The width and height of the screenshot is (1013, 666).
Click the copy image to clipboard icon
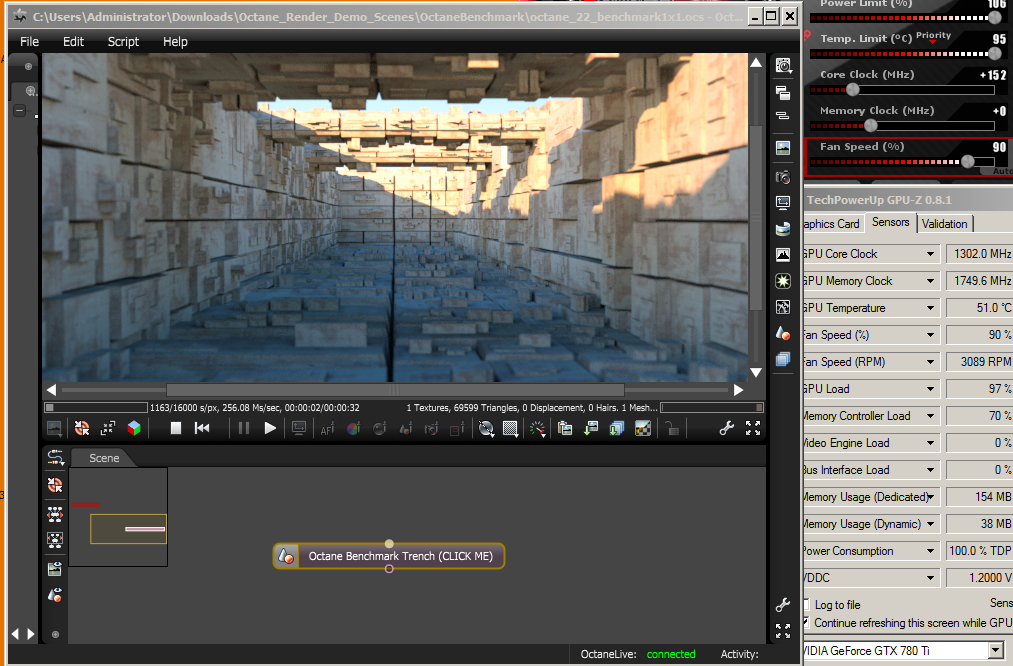[565, 428]
